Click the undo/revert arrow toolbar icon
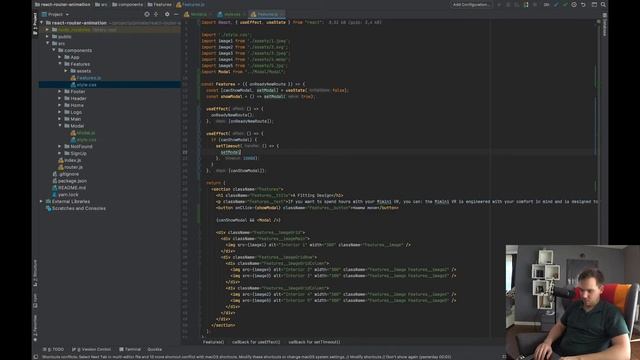This screenshot has width=640, height=360. point(583,4)
